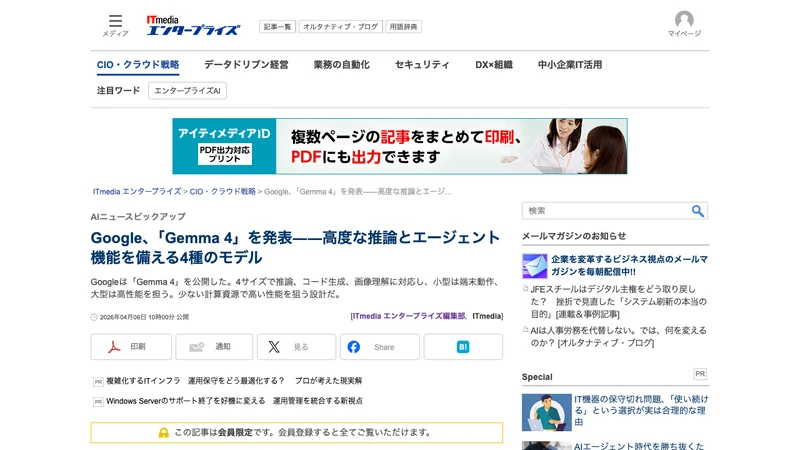Click the IT機器の保守切れ問題 article thumbnail
Screen dimensions: 800x450
(546, 412)
